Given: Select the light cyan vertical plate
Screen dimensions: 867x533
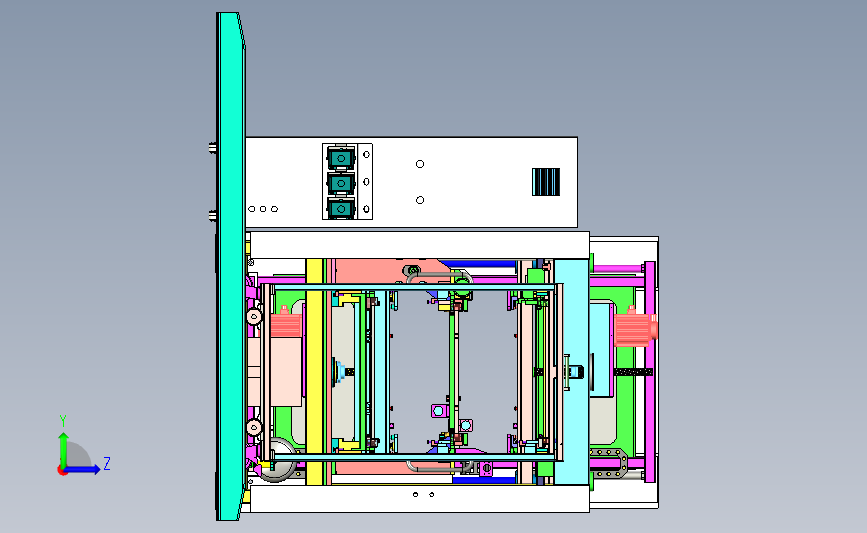Looking at the screenshot, I should [x=572, y=372].
